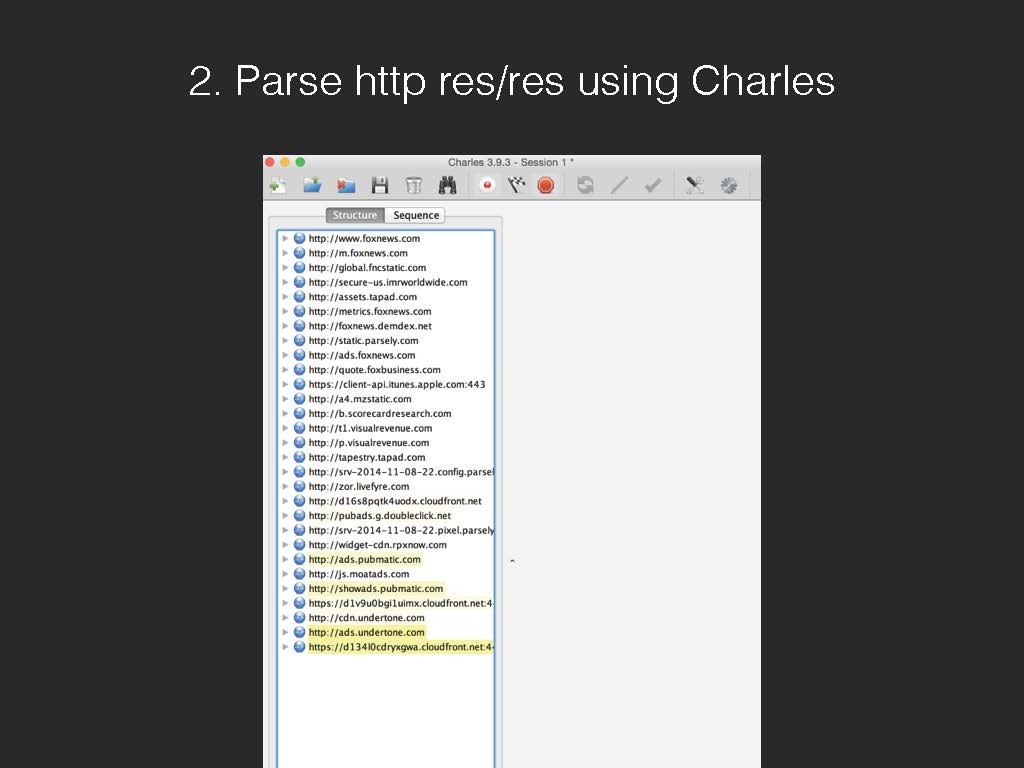This screenshot has height=768, width=1024.
Task: Click the green zoom window button
Action: 300,162
